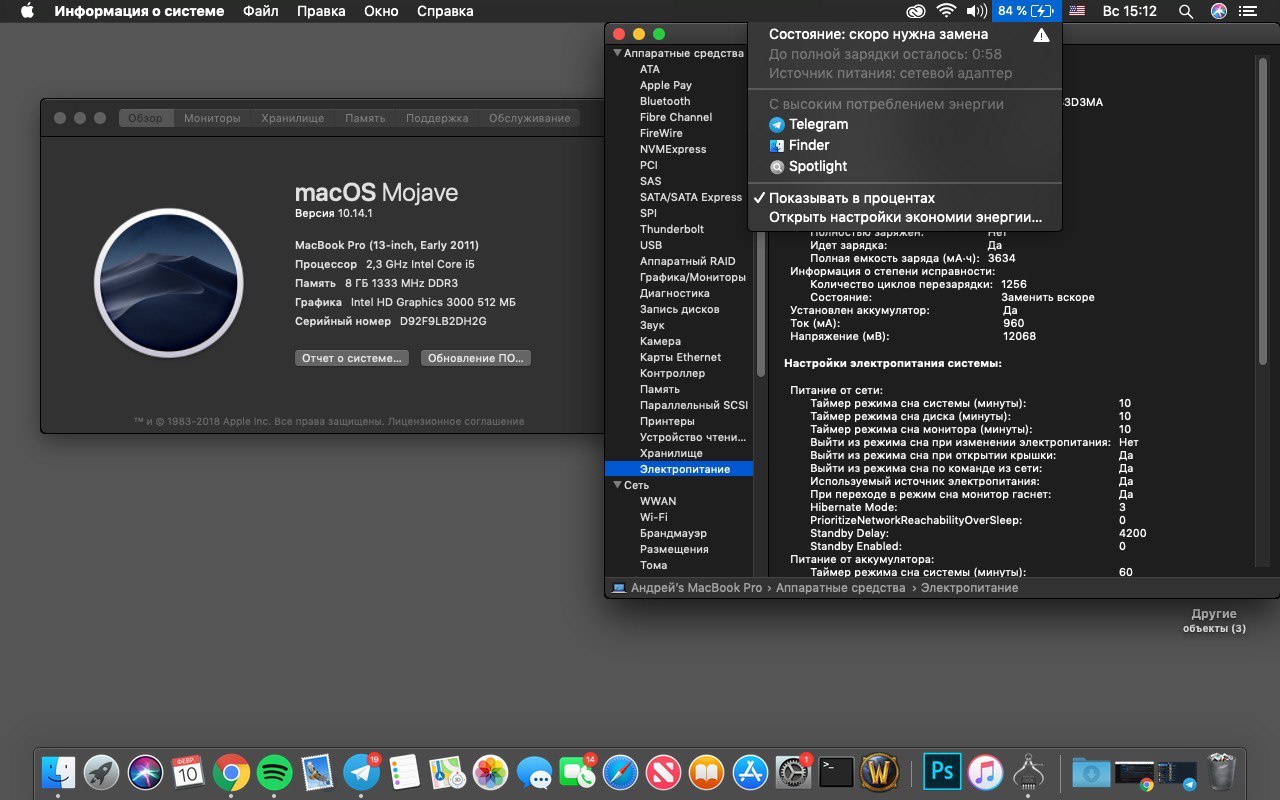Screen dimensions: 1280x800
Task: Switch to the Мониторы tab
Action: pos(212,118)
